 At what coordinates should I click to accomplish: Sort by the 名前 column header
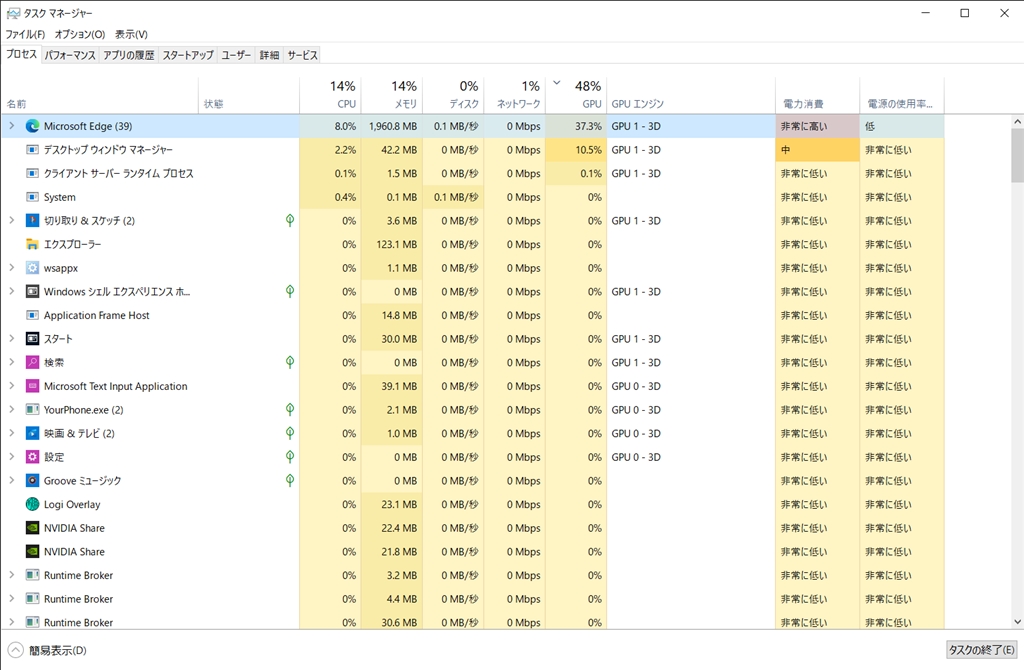click(99, 95)
